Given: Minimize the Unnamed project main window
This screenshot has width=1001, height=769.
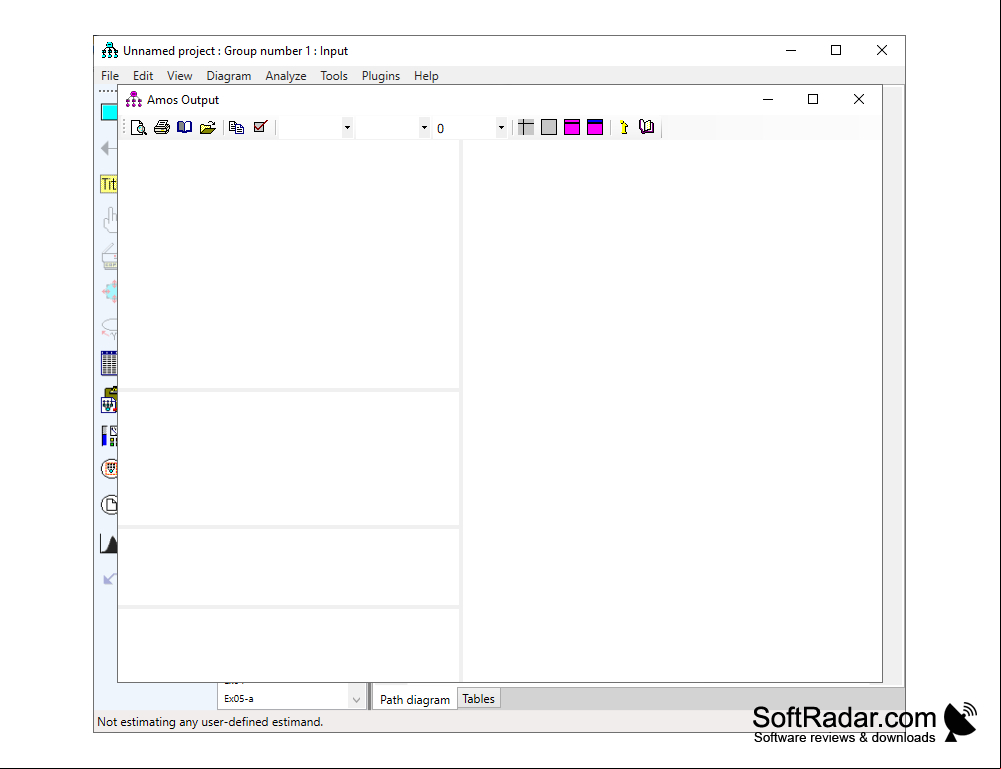Looking at the screenshot, I should [x=791, y=50].
